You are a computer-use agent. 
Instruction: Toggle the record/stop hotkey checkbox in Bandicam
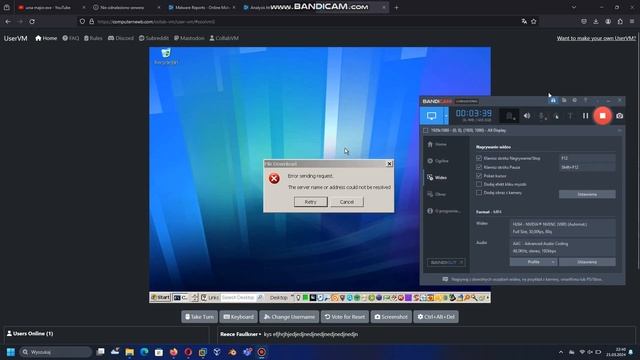pyautogui.click(x=479, y=158)
